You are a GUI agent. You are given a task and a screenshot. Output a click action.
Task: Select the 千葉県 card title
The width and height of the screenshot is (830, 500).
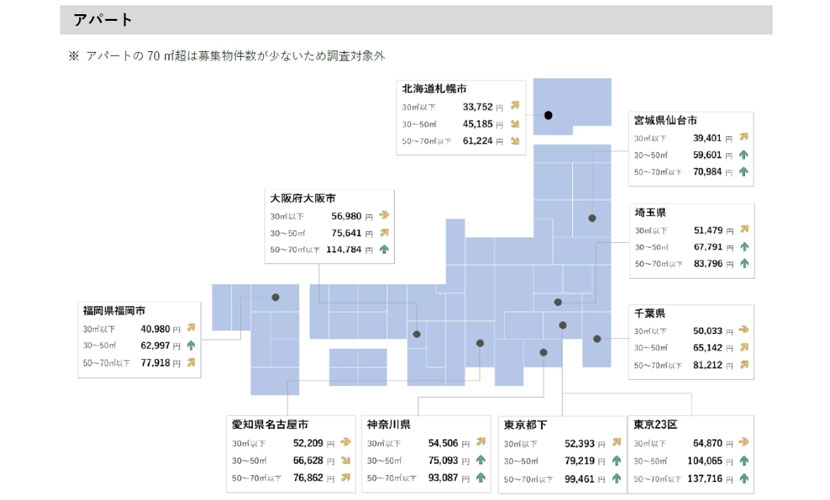[649, 313]
